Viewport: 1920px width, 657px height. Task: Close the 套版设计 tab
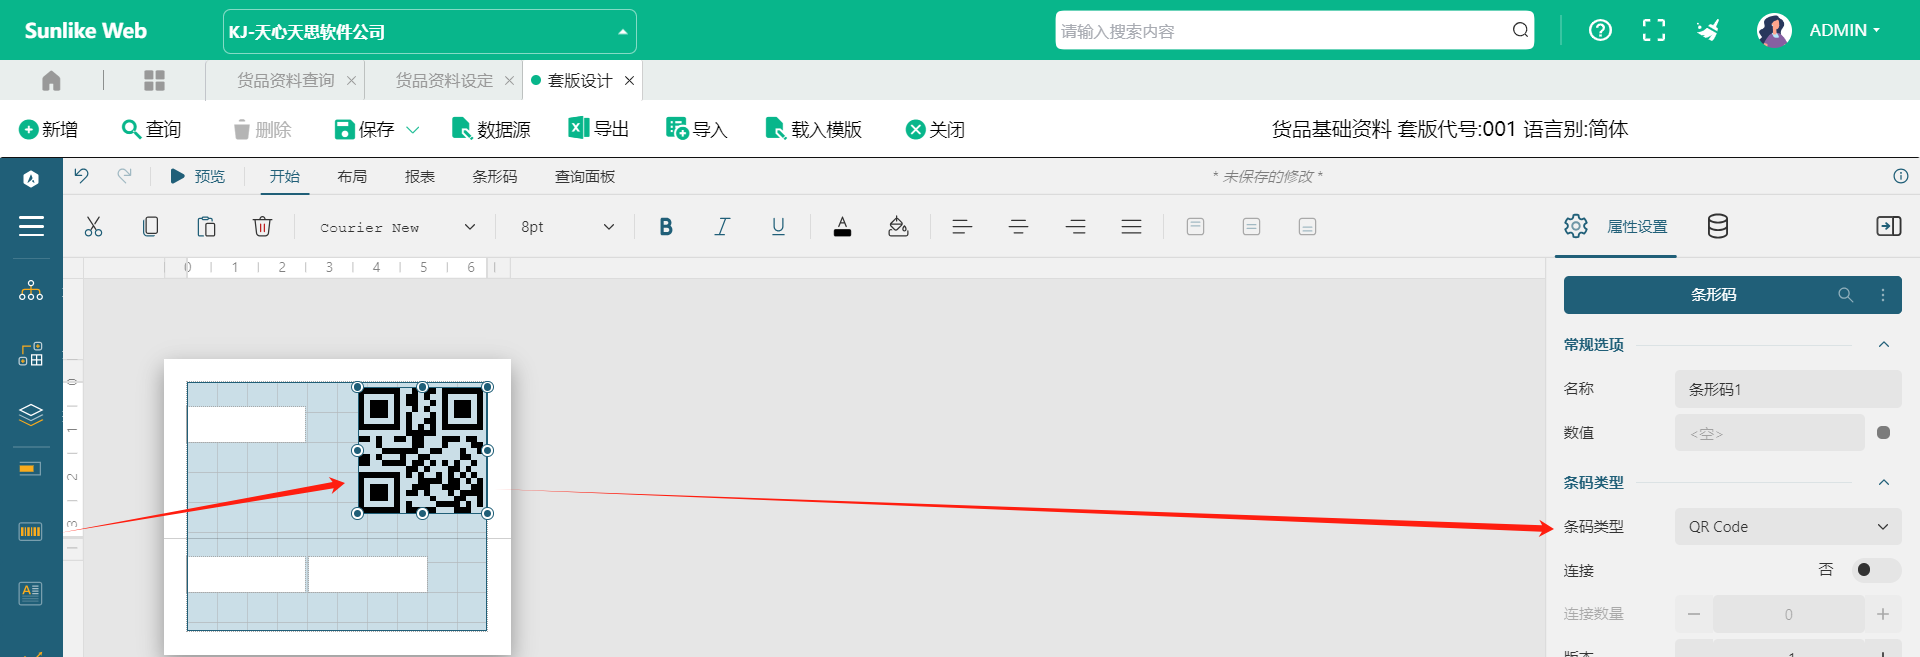[629, 81]
